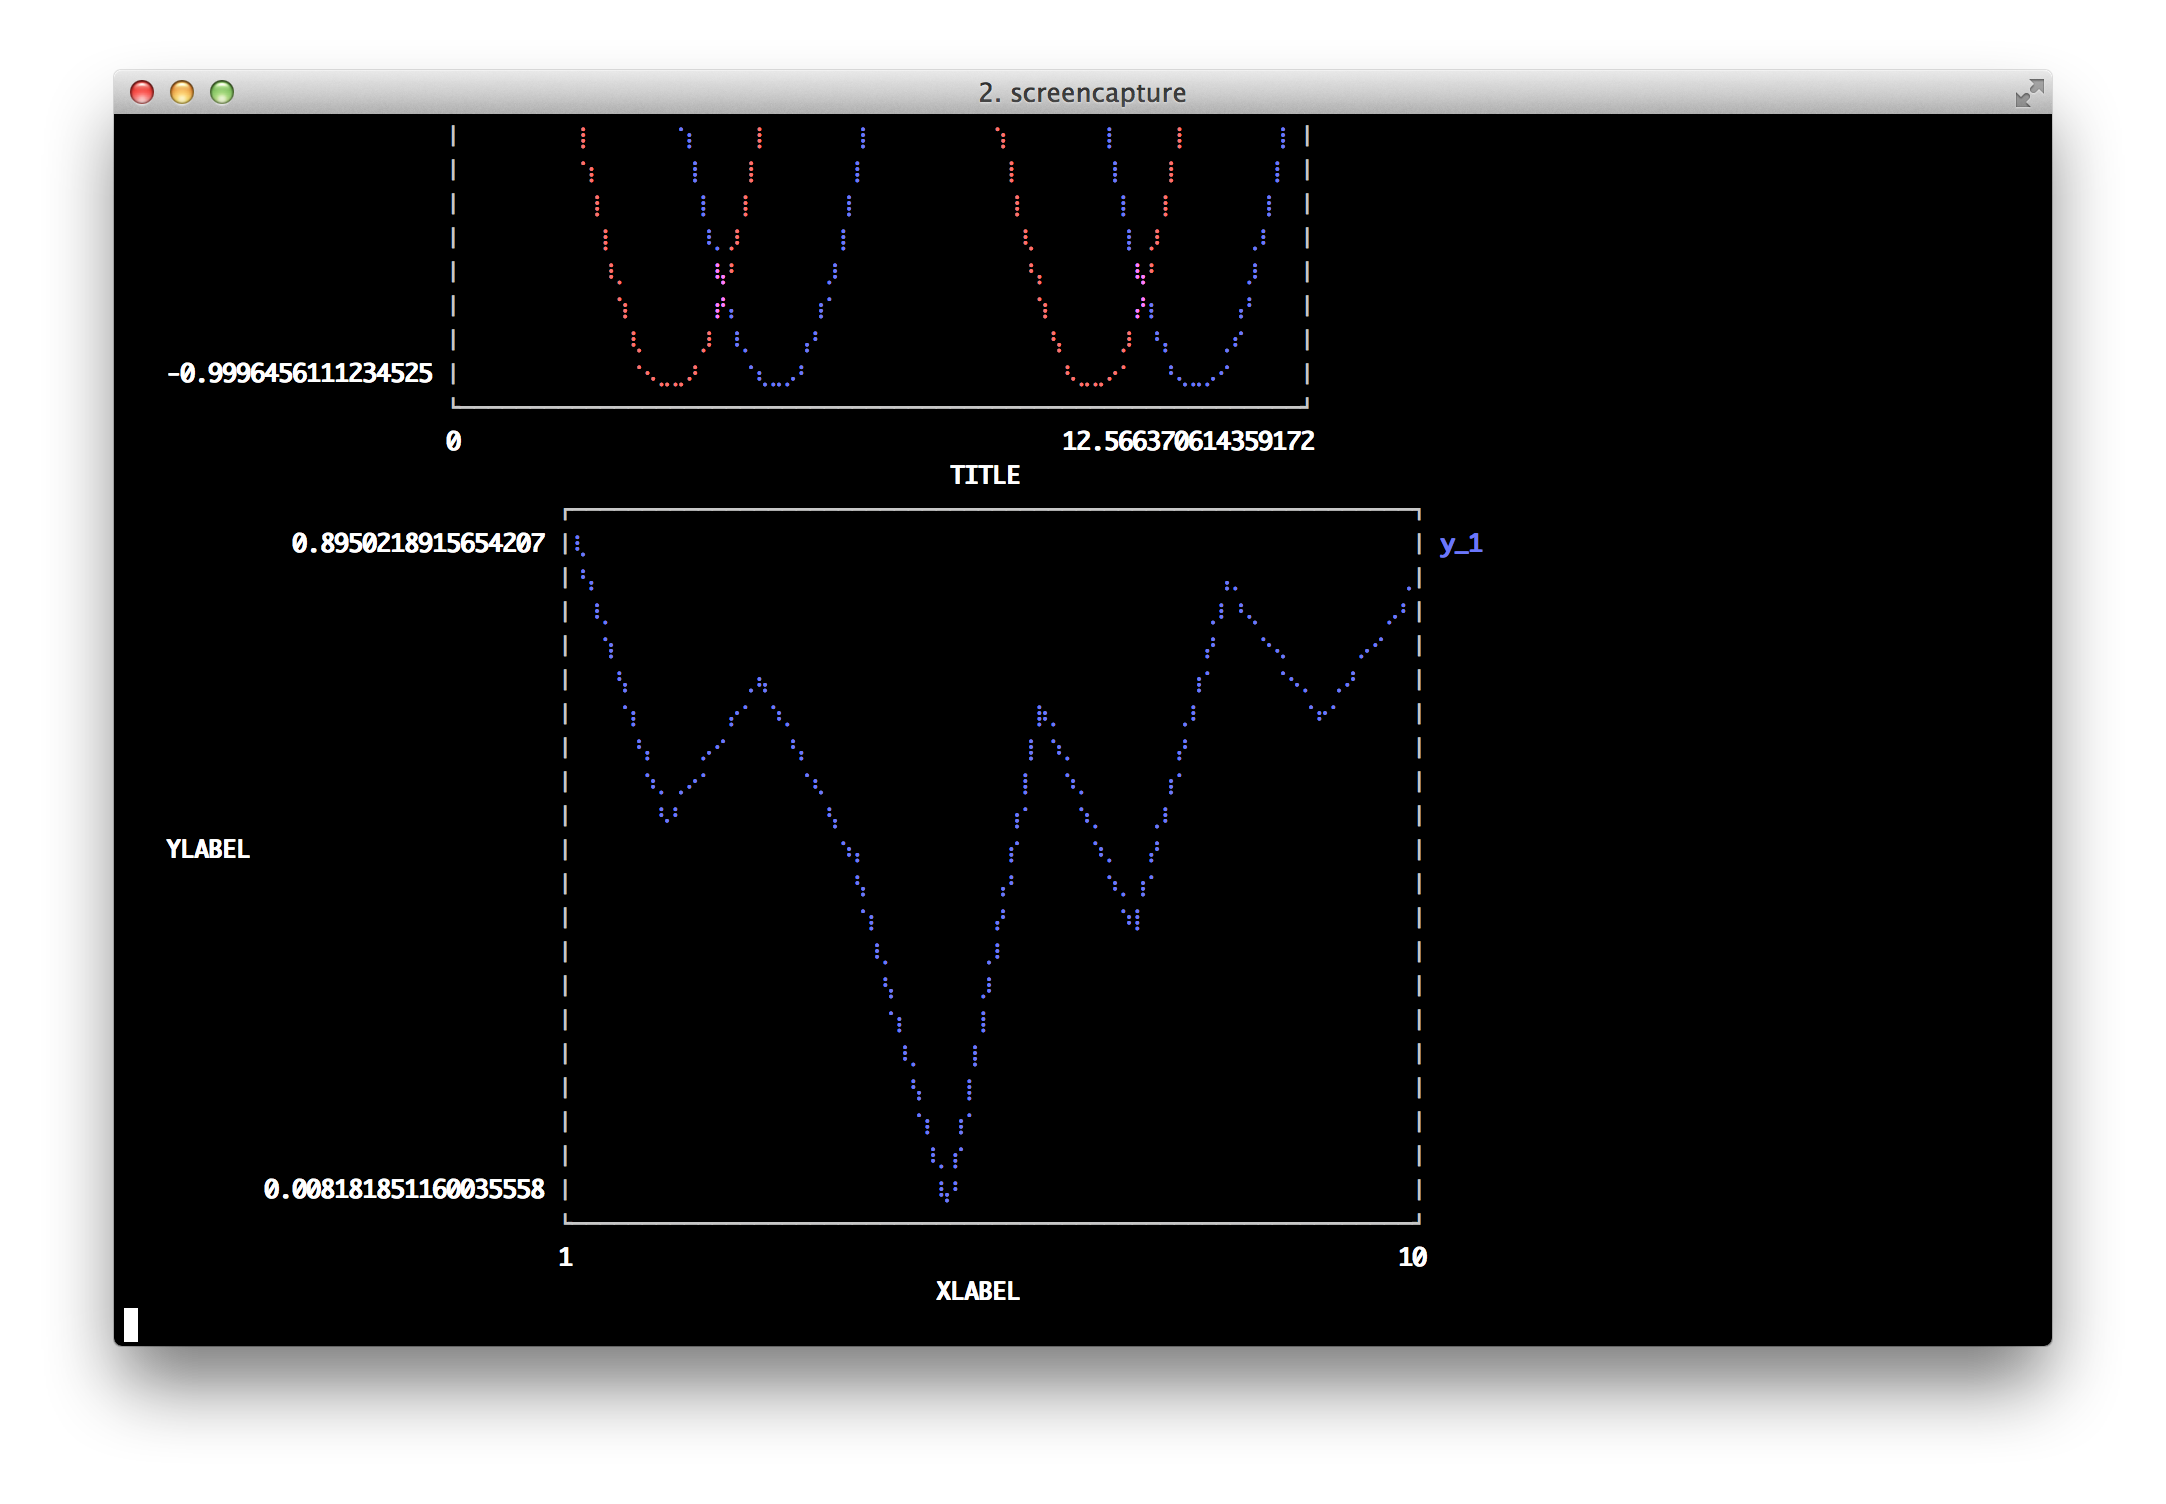This screenshot has width=2166, height=1504.
Task: Click the XLABEL axis label
Action: (977, 1291)
